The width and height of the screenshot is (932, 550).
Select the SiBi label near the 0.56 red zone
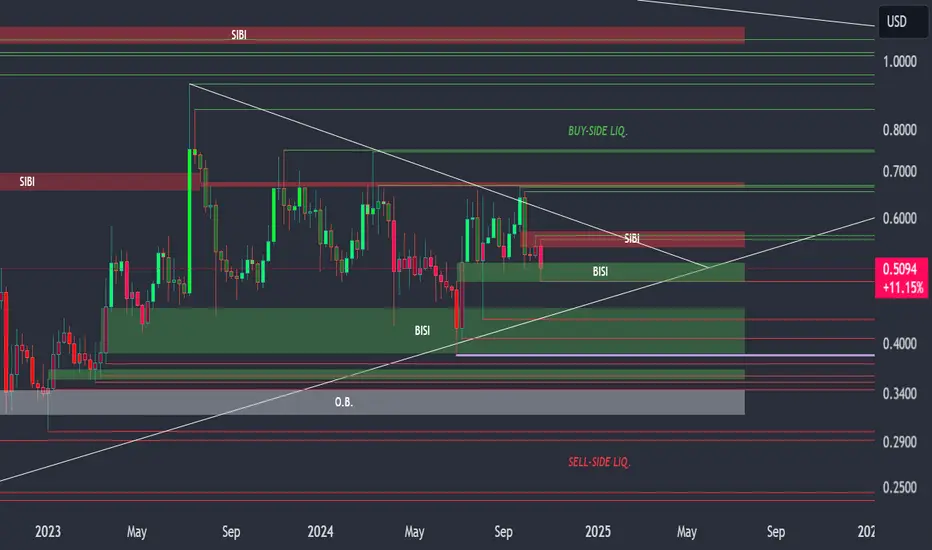pos(632,238)
